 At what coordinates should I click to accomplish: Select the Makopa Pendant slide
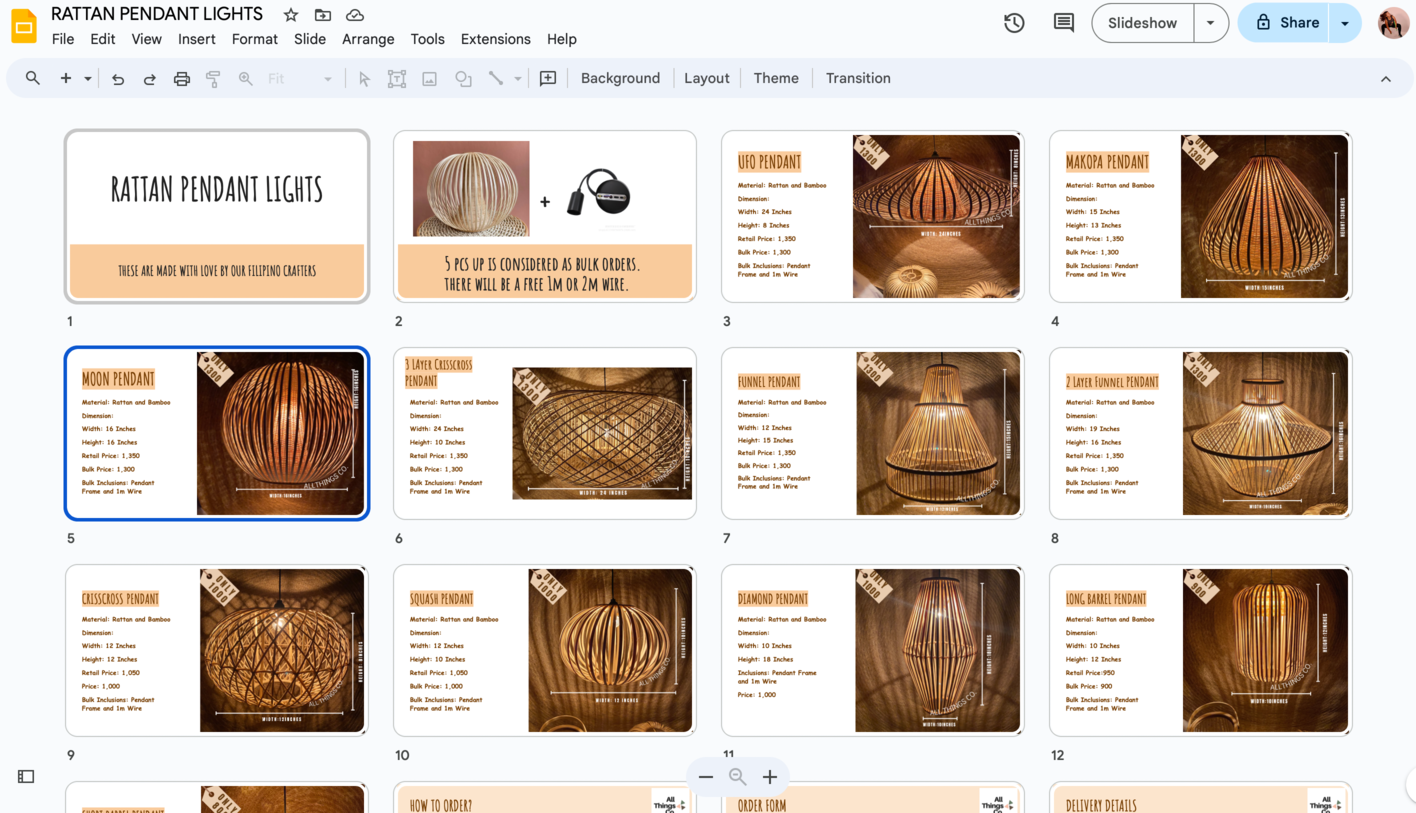[1200, 216]
